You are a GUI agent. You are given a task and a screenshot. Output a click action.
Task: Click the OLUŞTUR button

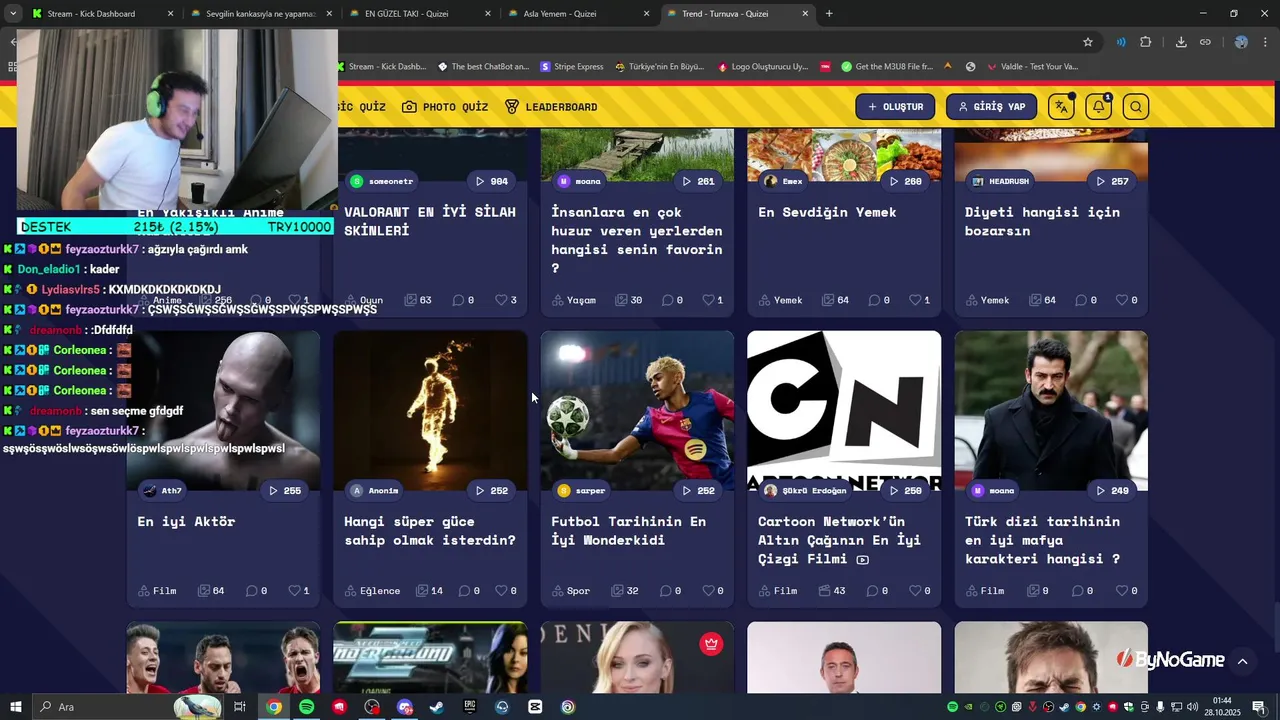(x=895, y=107)
